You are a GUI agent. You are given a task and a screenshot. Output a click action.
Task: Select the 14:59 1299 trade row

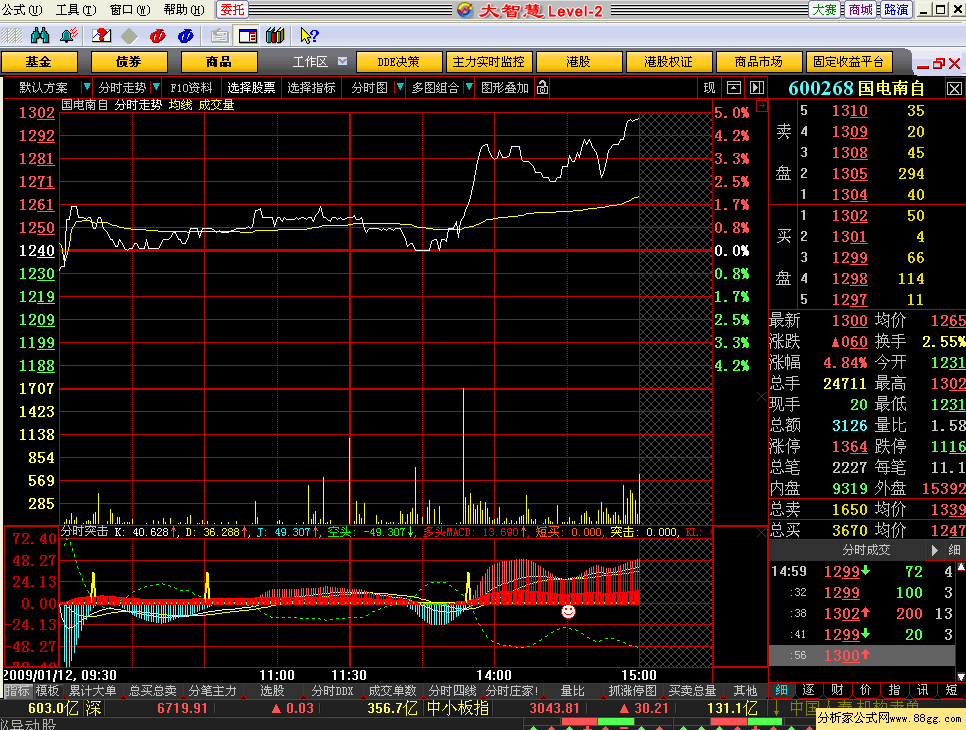(862, 572)
